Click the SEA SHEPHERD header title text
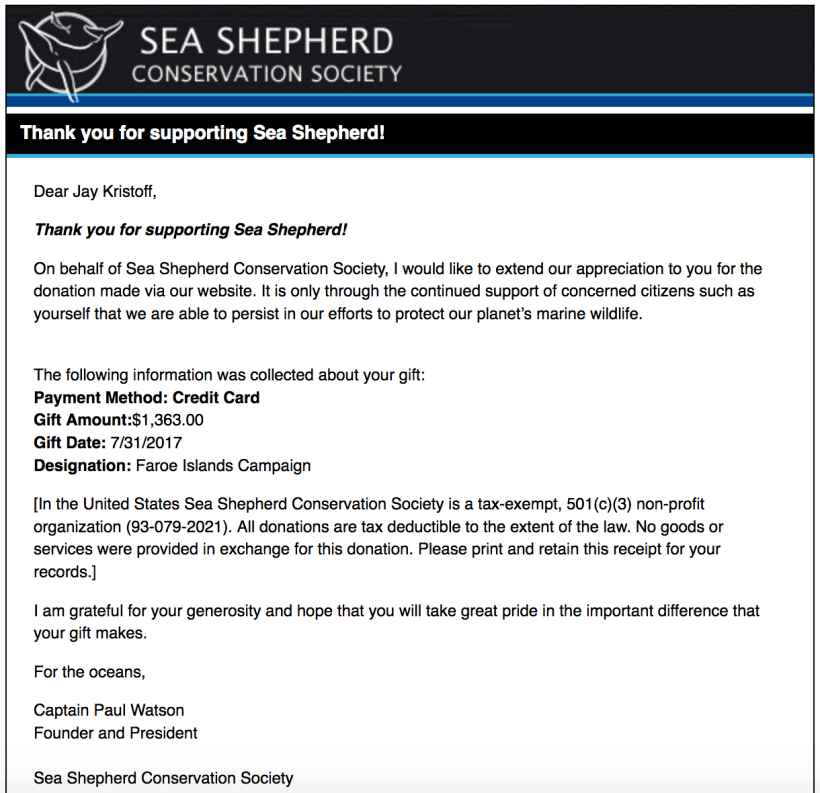Screen dimensions: 820x793 tap(266, 40)
